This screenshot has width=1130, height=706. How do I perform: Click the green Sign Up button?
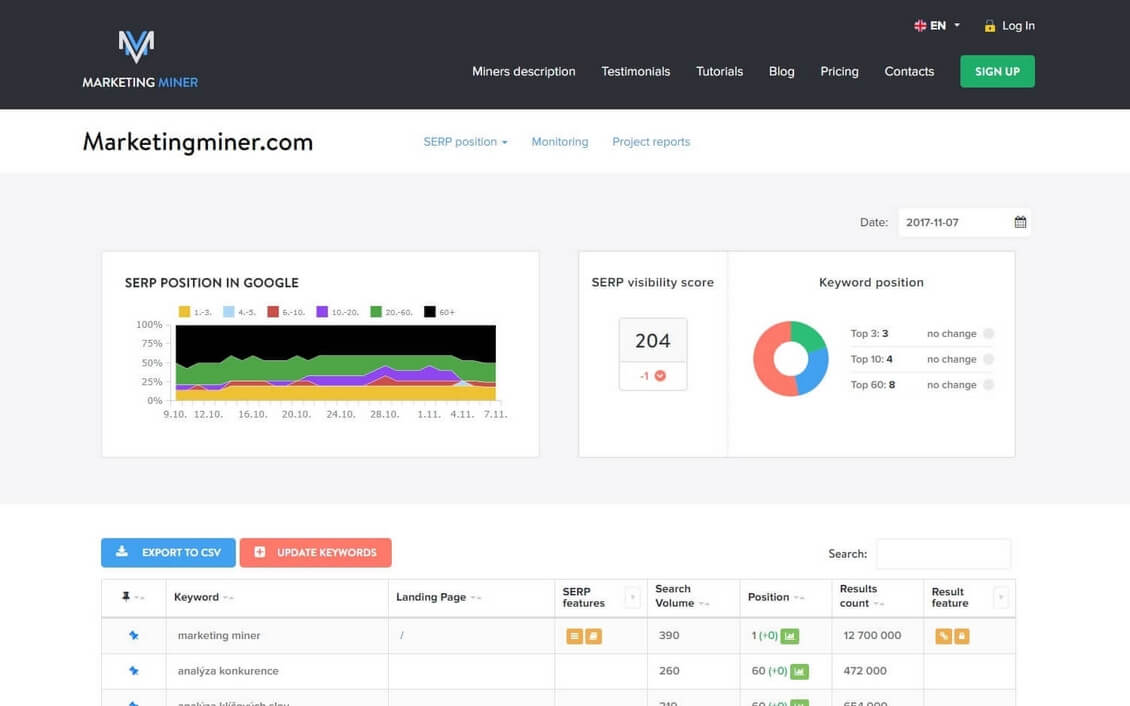click(997, 71)
